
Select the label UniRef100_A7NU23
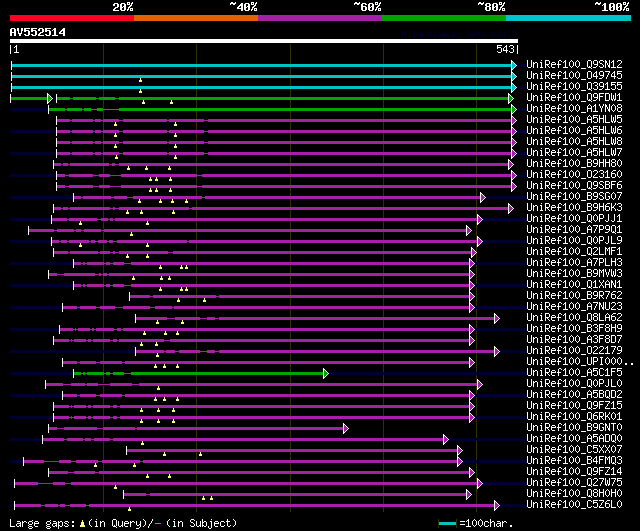click(574, 307)
